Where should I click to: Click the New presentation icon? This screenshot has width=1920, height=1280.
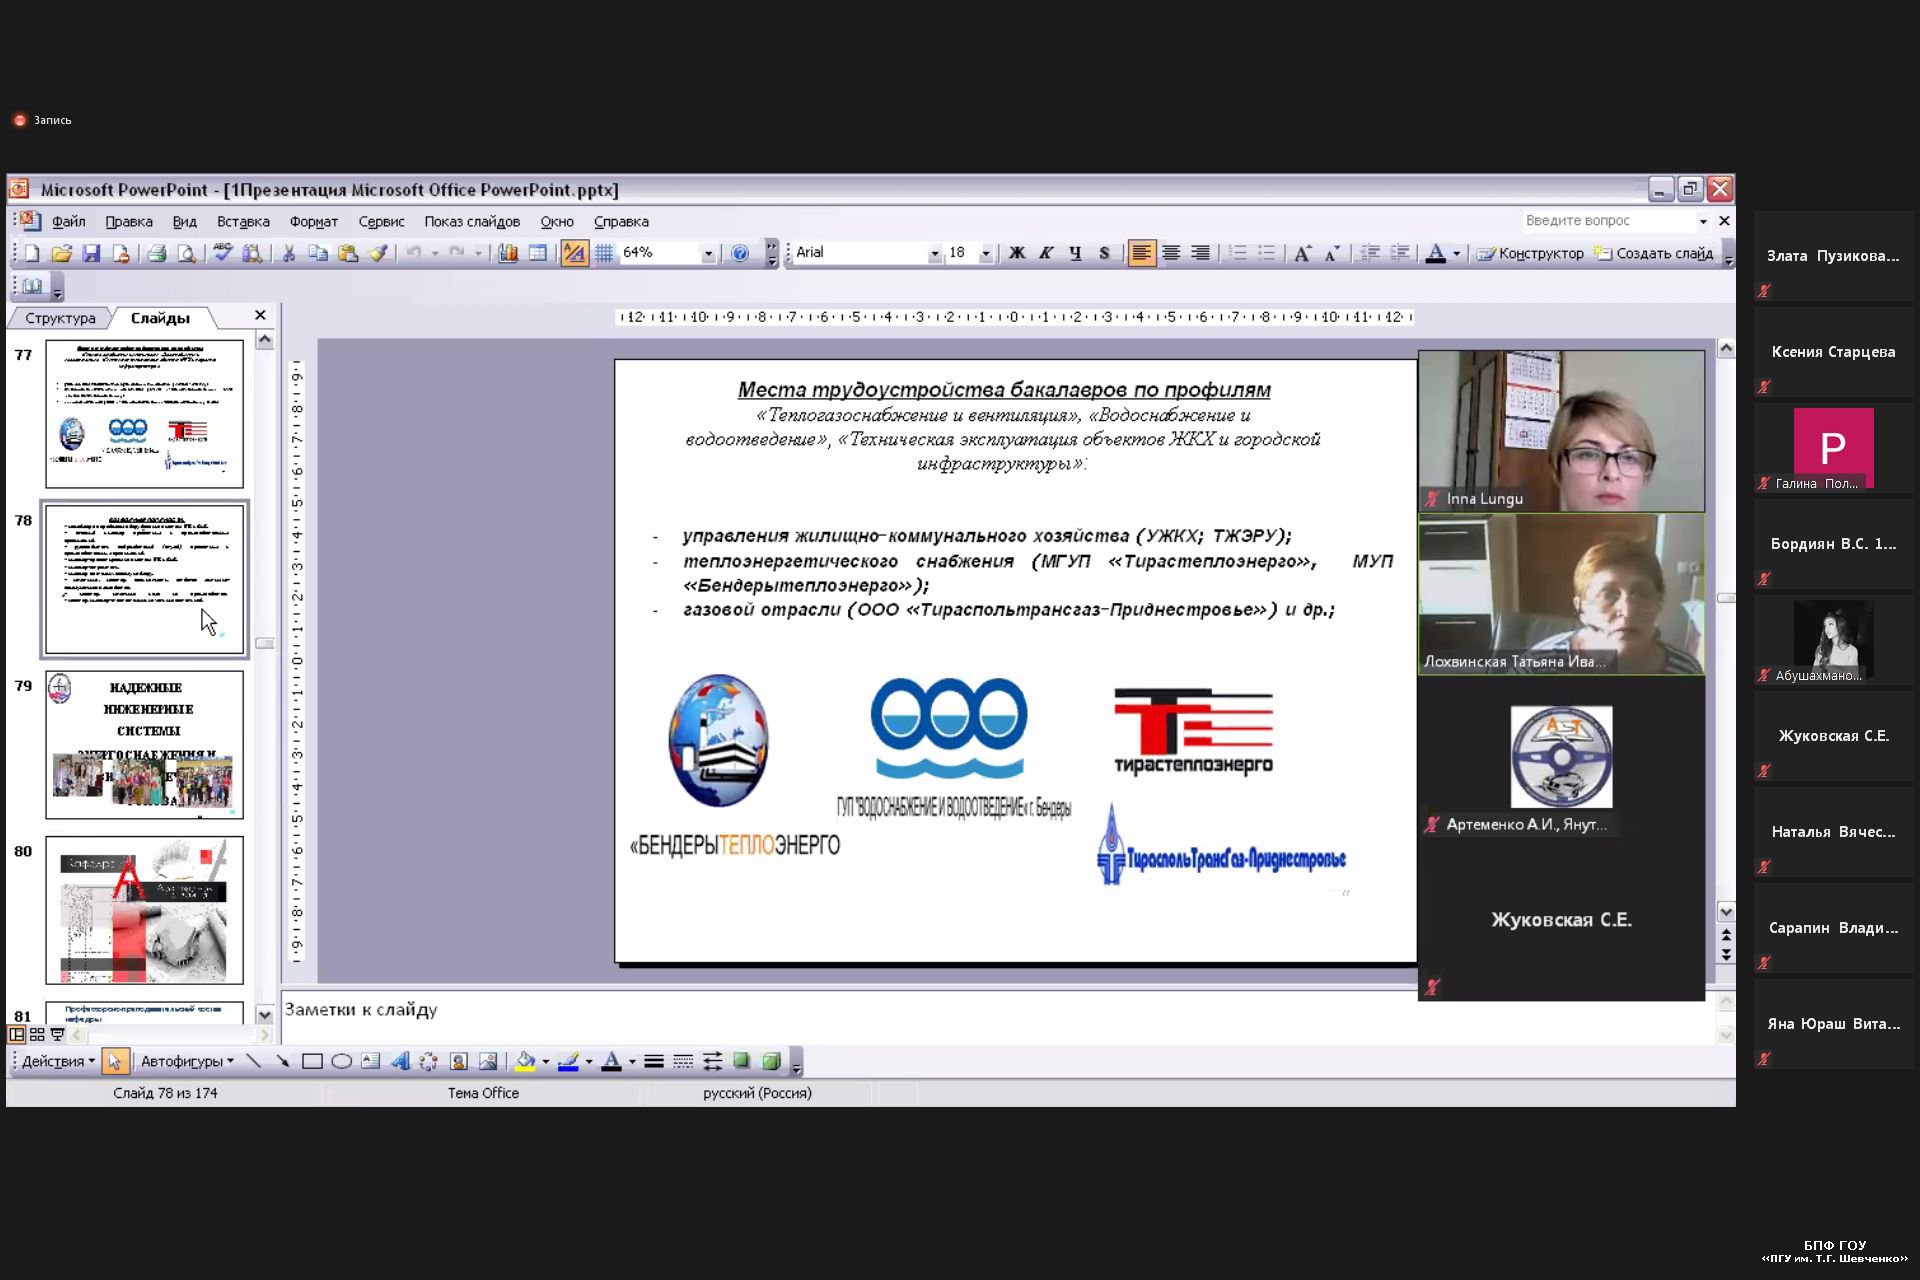coord(32,254)
